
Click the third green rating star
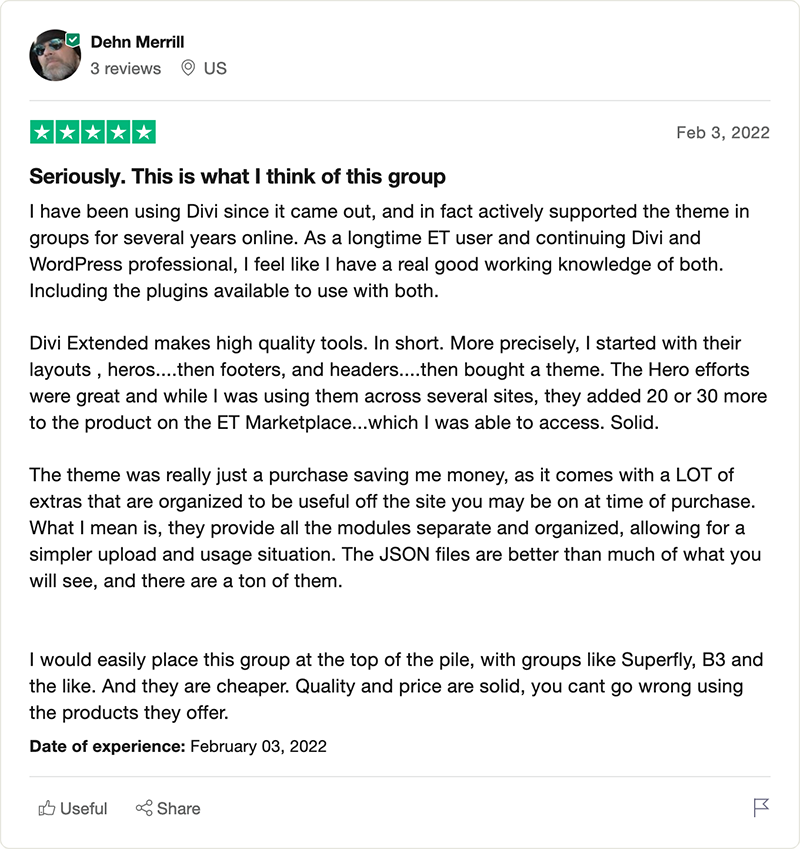(93, 132)
